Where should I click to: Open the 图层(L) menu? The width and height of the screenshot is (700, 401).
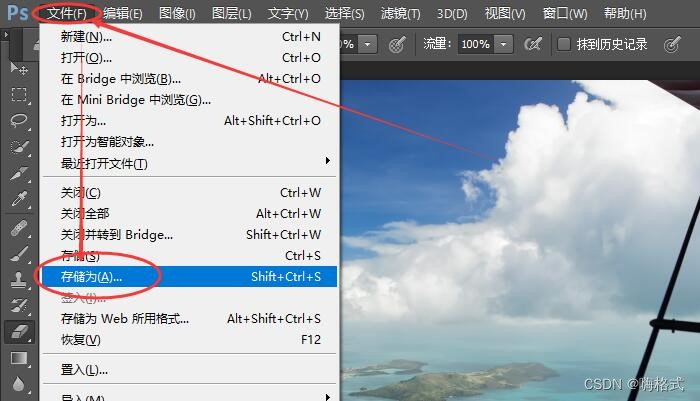click(x=232, y=13)
